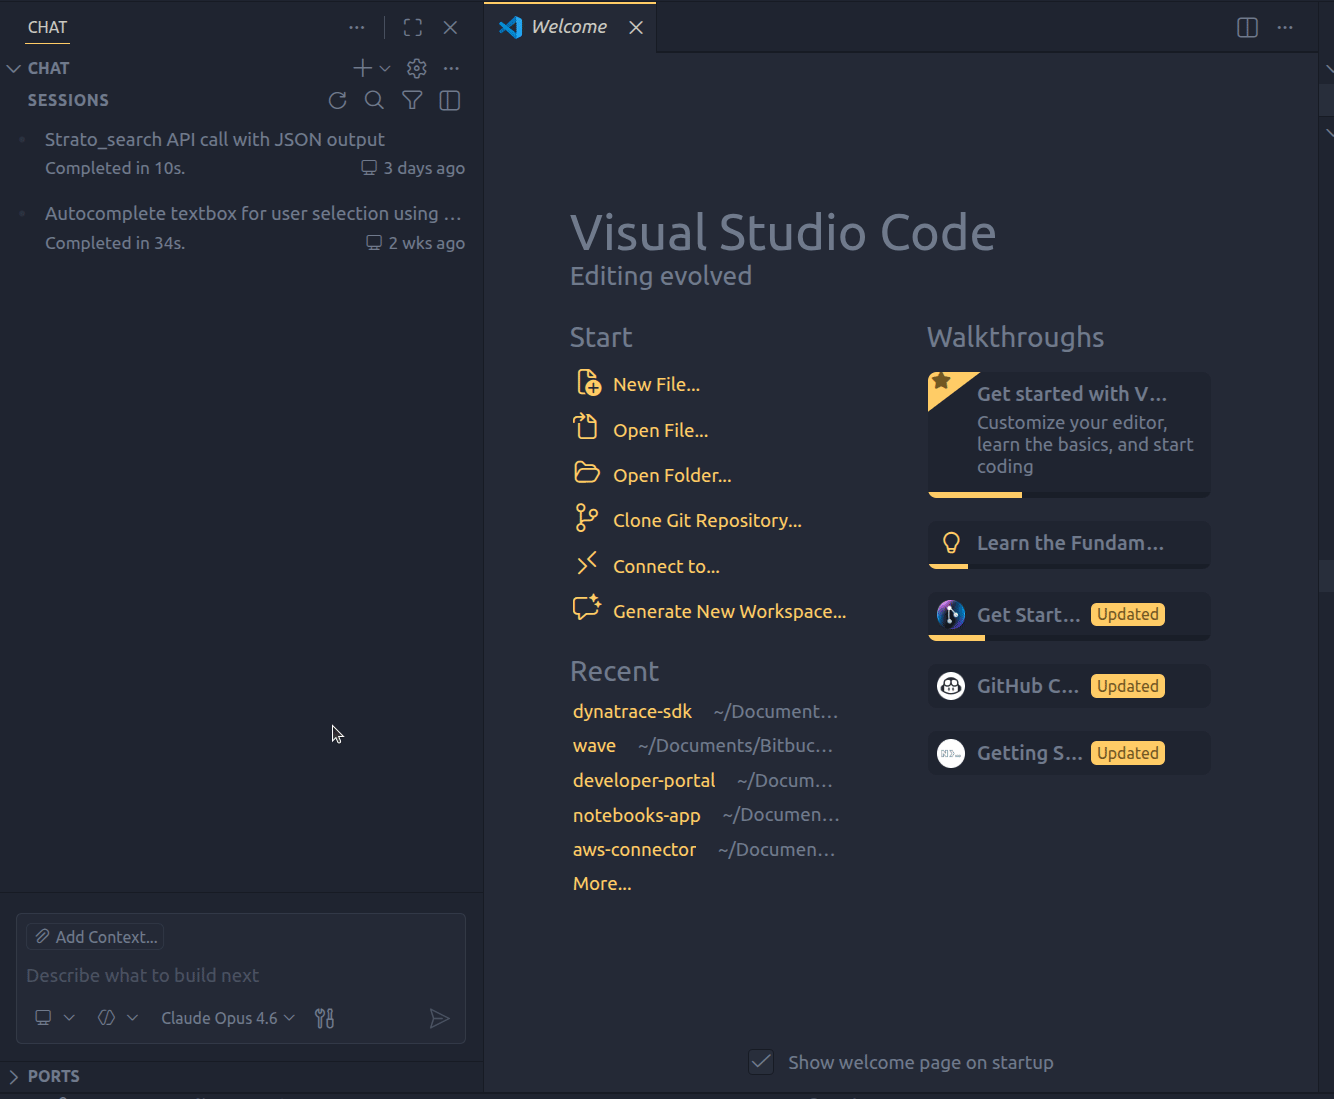Open chat settings via the gear icon
The image size is (1334, 1099).
pyautogui.click(x=416, y=68)
